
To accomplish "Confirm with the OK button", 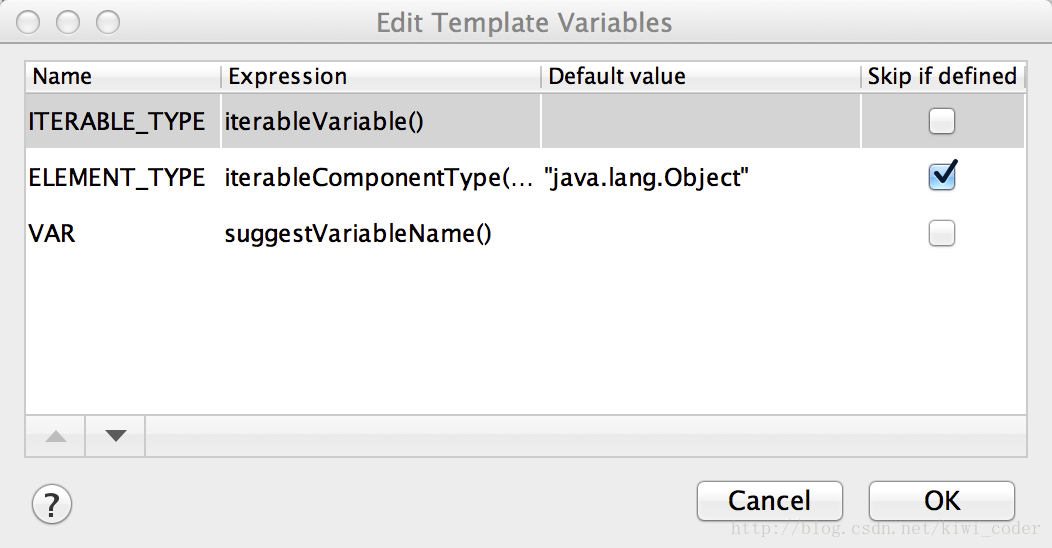I will (941, 501).
